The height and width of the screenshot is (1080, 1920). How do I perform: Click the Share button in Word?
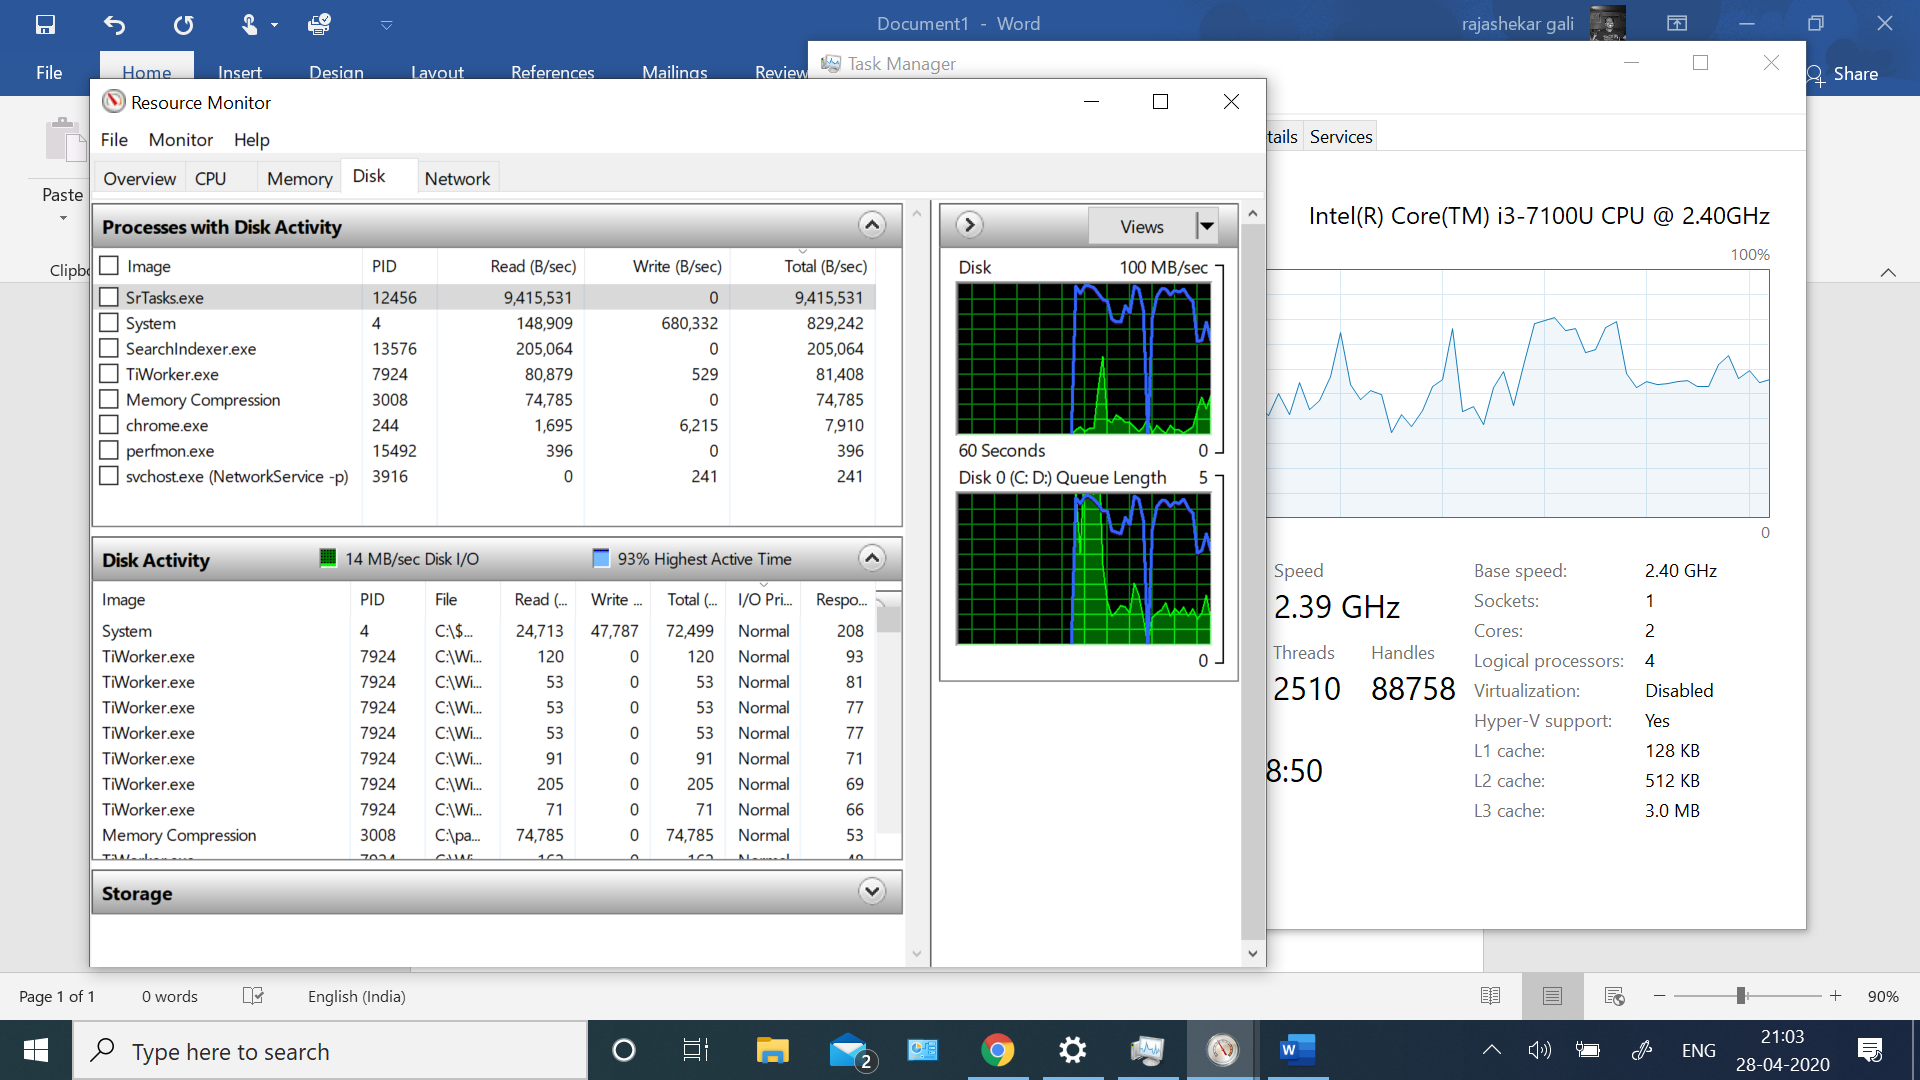coord(1843,74)
